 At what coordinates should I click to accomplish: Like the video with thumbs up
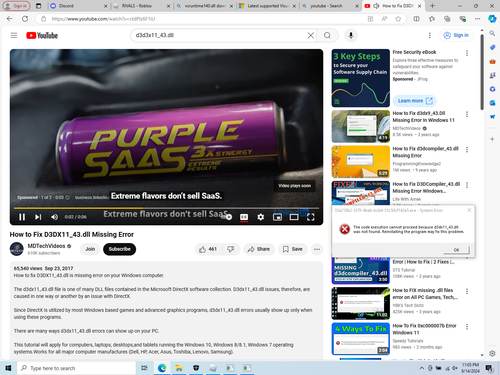[208, 249]
